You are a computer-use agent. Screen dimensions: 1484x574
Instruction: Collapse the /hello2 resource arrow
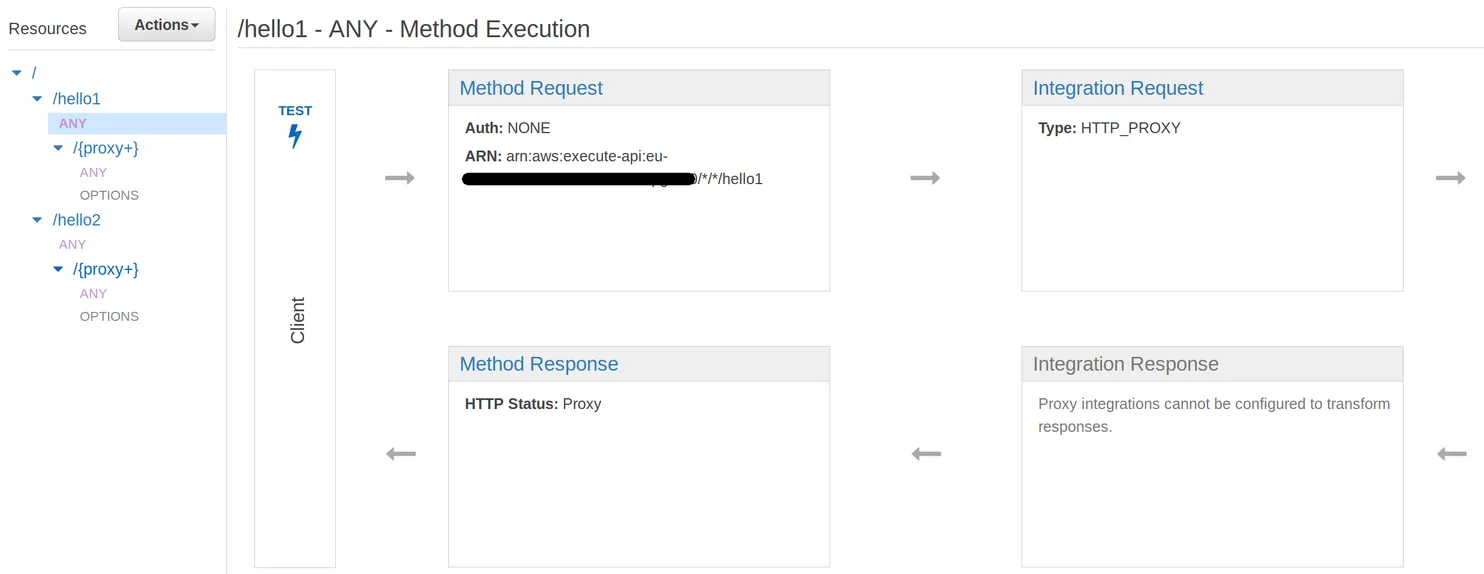(38, 220)
